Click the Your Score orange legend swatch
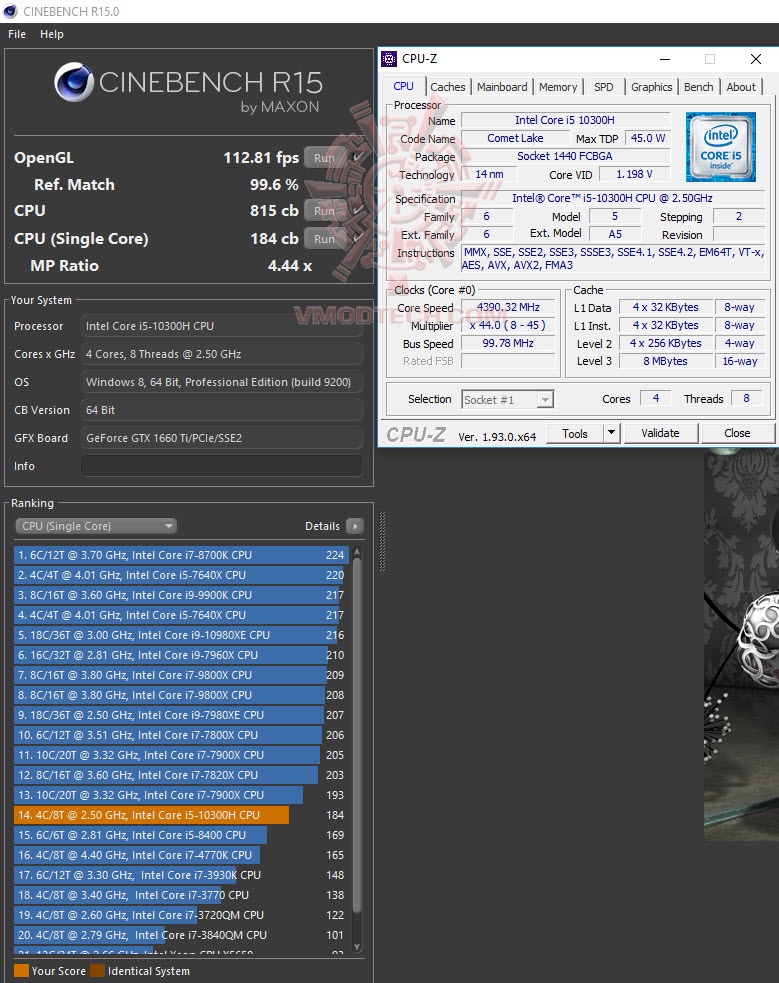779x983 pixels. [x=21, y=970]
